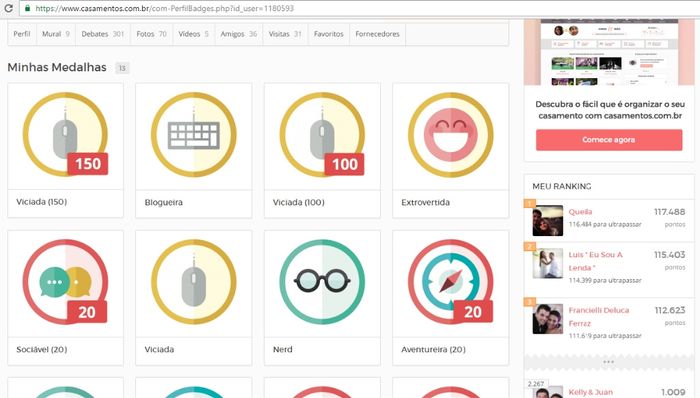Click Francielli's ranking profile photo
This screenshot has height=398, width=700.
pyautogui.click(x=548, y=319)
